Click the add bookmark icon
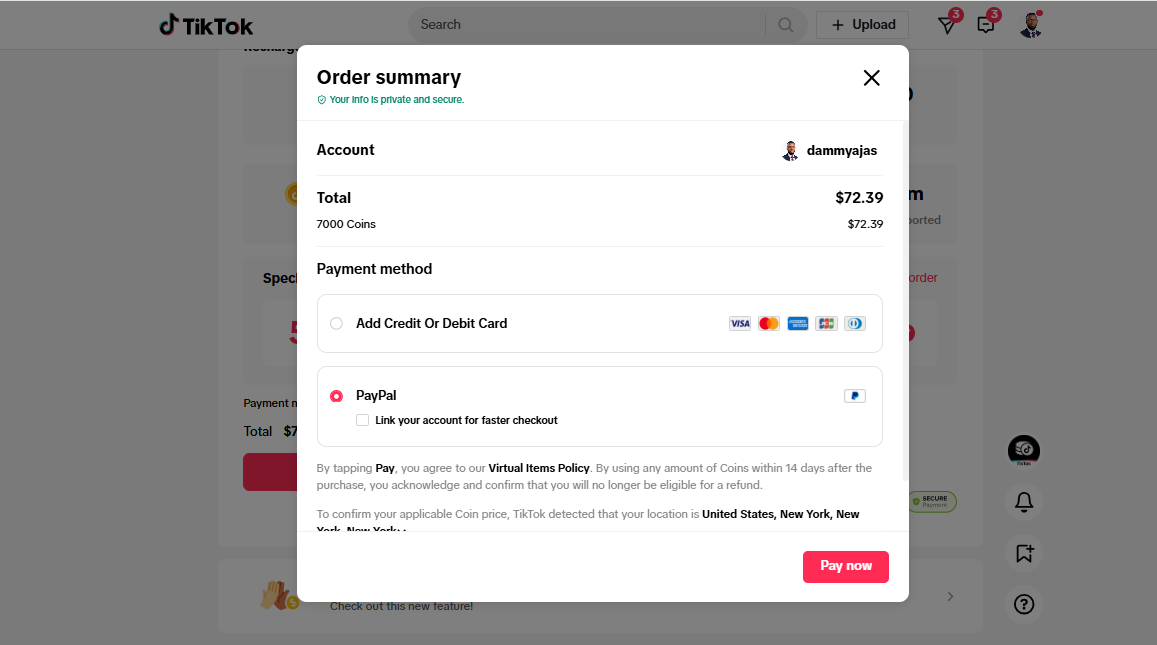The height and width of the screenshot is (645, 1157). [1024, 553]
